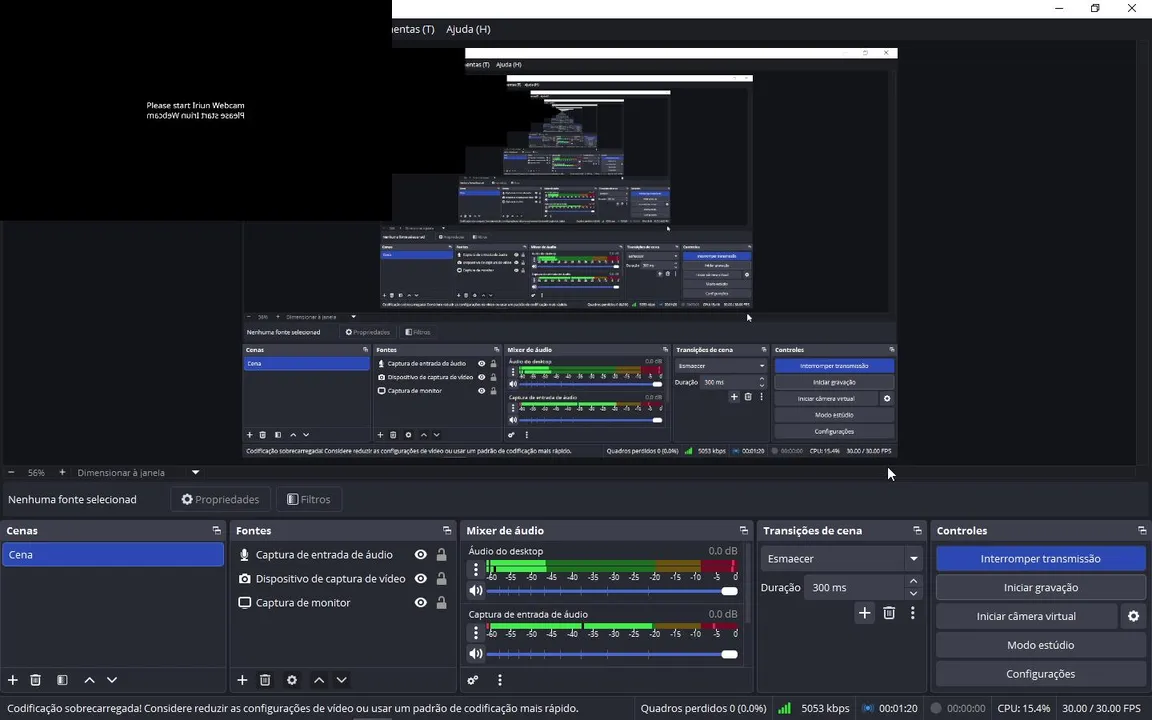This screenshot has width=1152, height=720.
Task: Toggle lock for Captura de monitor
Action: (442, 602)
